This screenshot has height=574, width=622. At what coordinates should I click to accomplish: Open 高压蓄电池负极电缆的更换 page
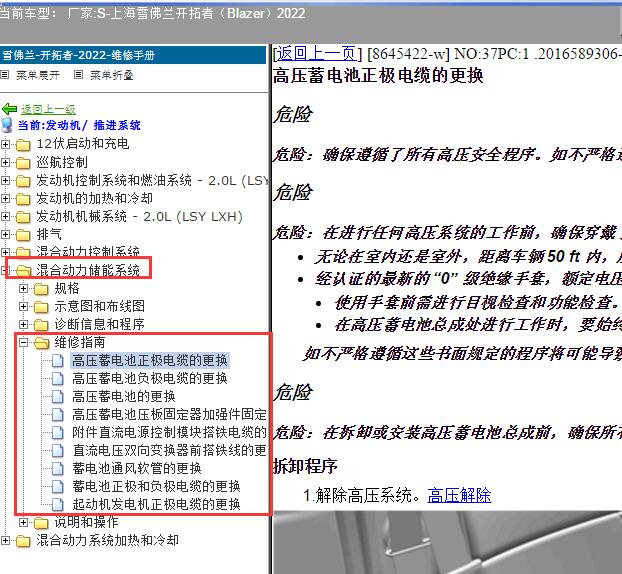[x=150, y=378]
